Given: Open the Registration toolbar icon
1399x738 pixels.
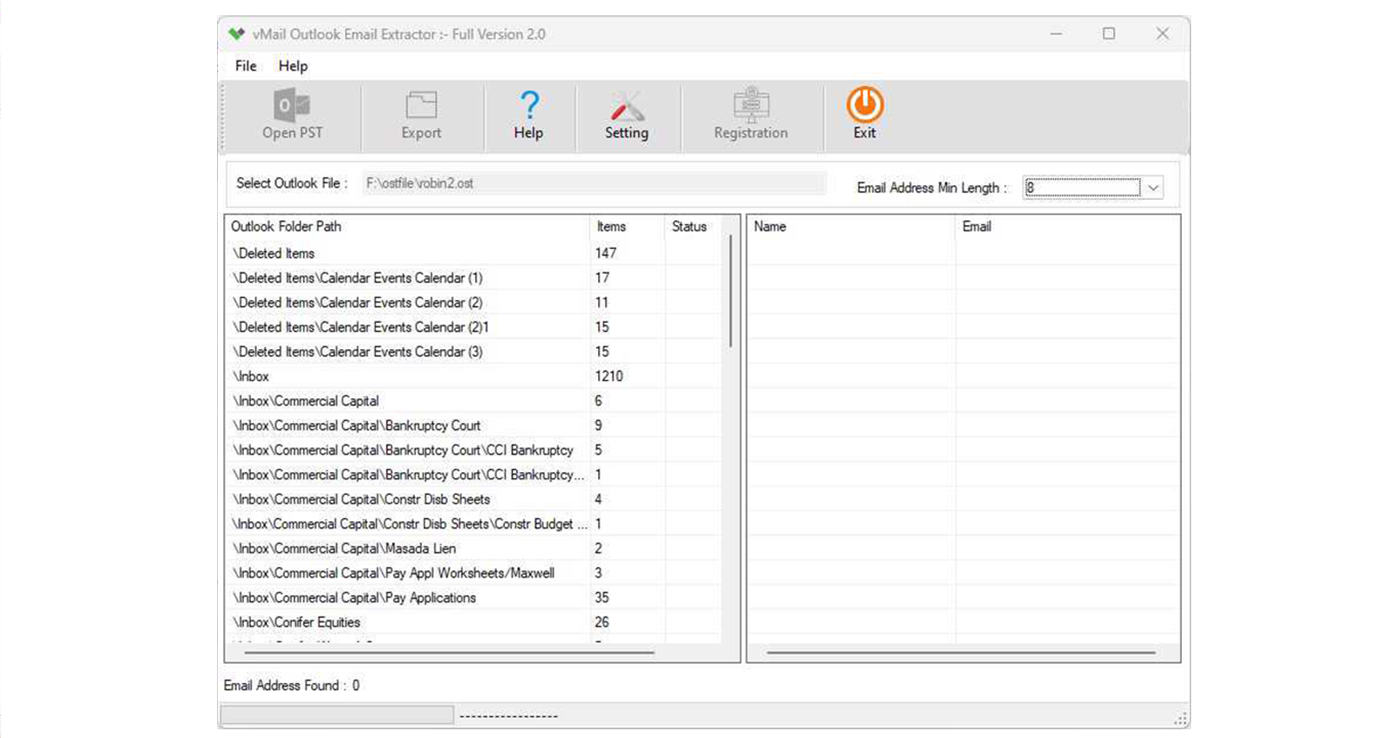Looking at the screenshot, I should click(x=750, y=115).
